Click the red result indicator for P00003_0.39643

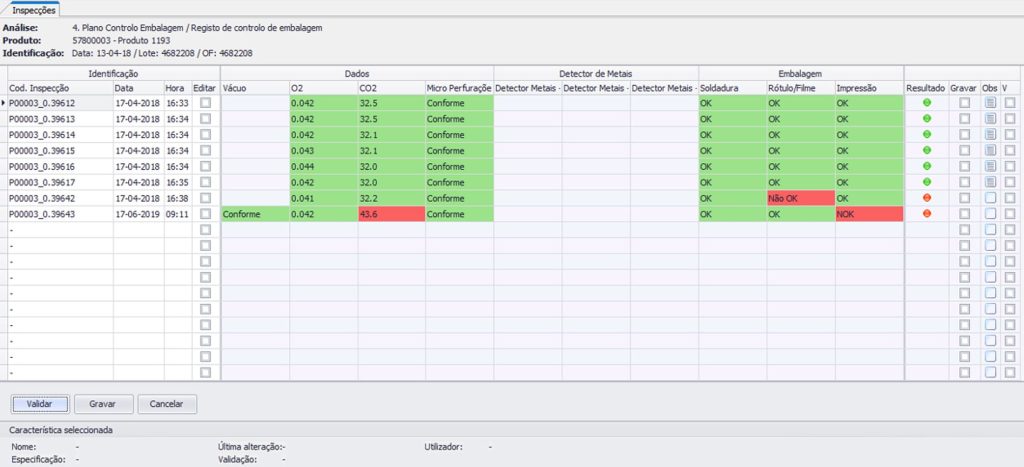click(925, 214)
